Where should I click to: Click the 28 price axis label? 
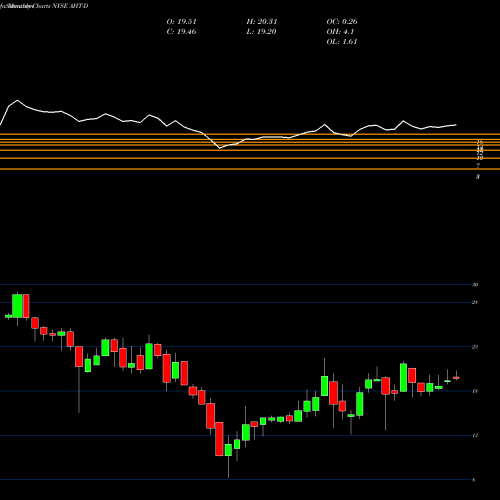475,302
